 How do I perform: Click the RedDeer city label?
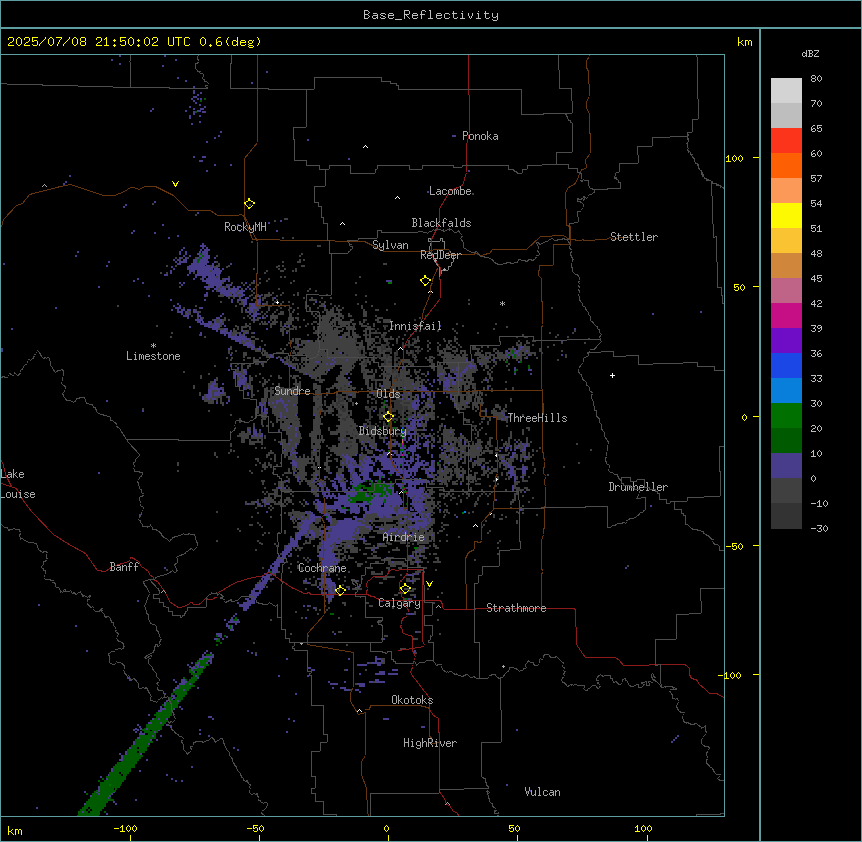click(x=440, y=255)
